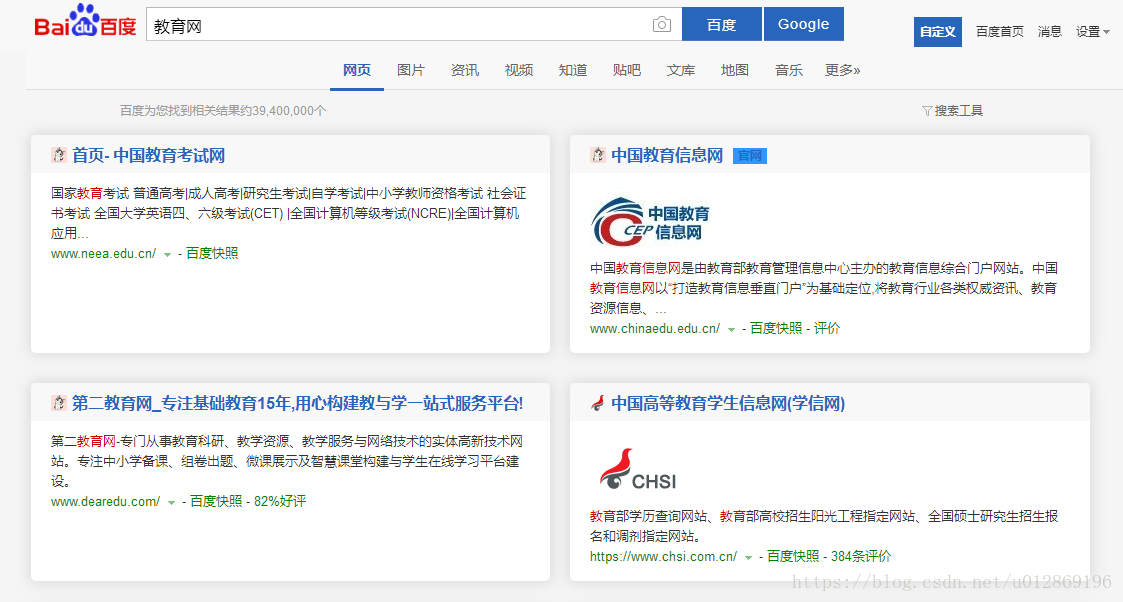1123x602 pixels.
Task: Open the red CHSI favicon beside 学信网 title
Action: 597,403
